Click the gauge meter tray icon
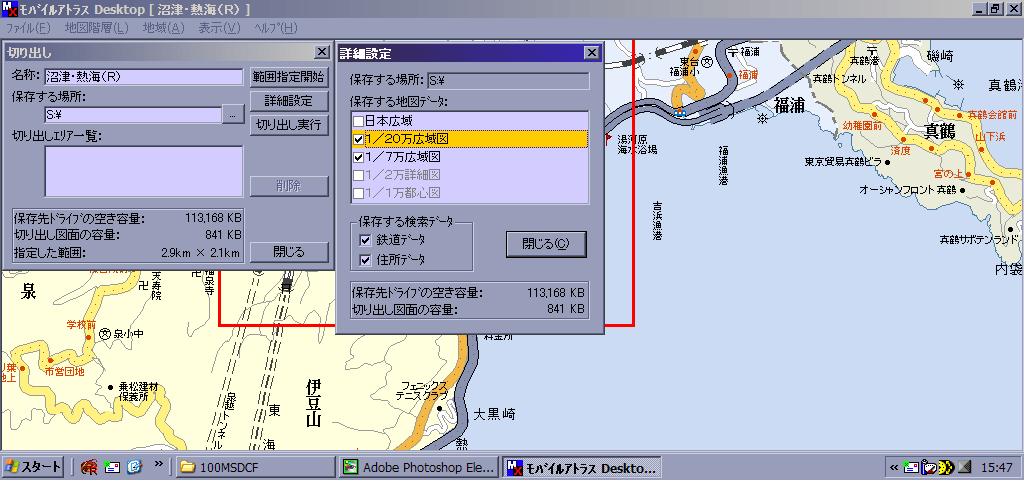Image resolution: width=1024 pixels, height=480 pixels. 928,468
